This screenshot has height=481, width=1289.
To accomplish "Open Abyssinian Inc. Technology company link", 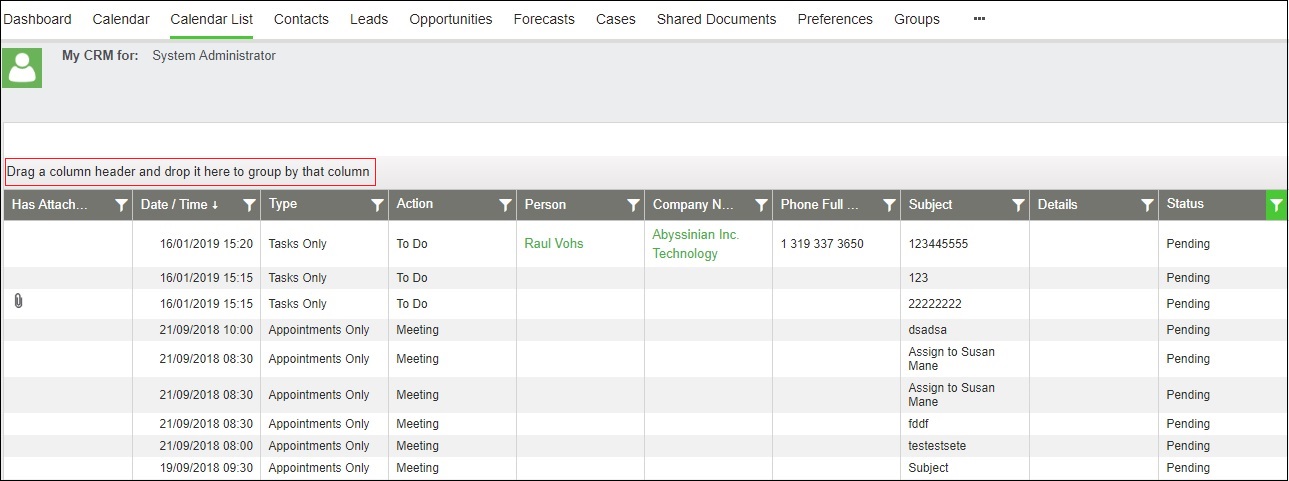I will (x=695, y=244).
